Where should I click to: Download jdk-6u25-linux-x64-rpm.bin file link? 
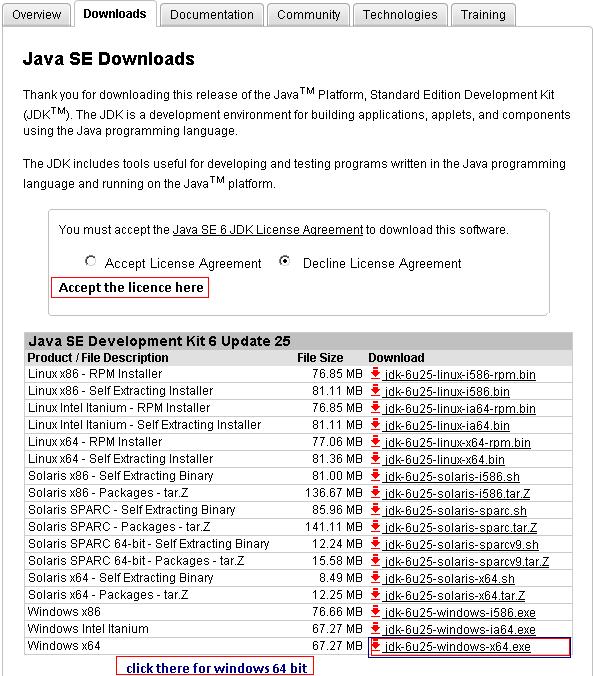click(458, 443)
